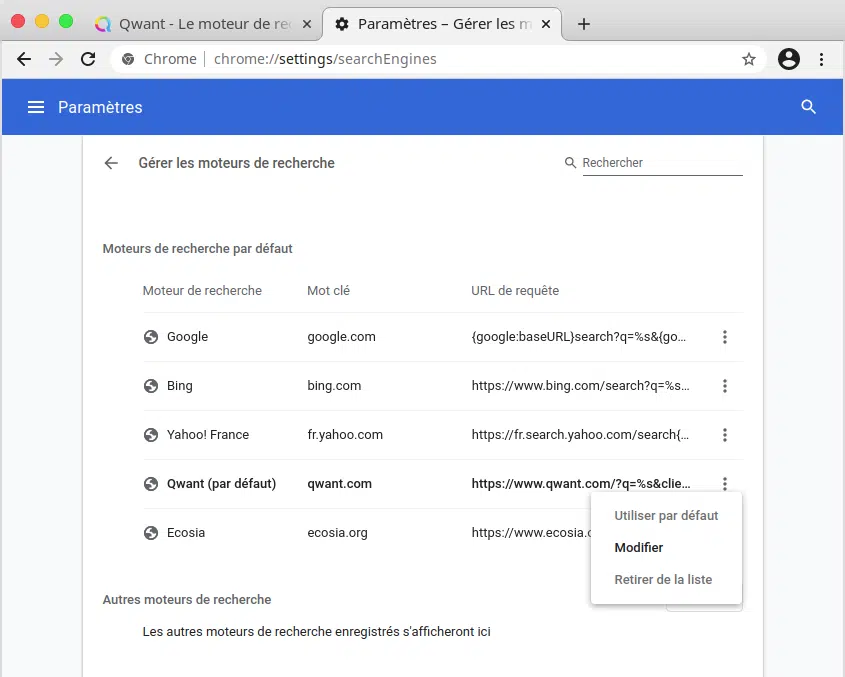Click the google.com keyword cell

click(x=341, y=337)
